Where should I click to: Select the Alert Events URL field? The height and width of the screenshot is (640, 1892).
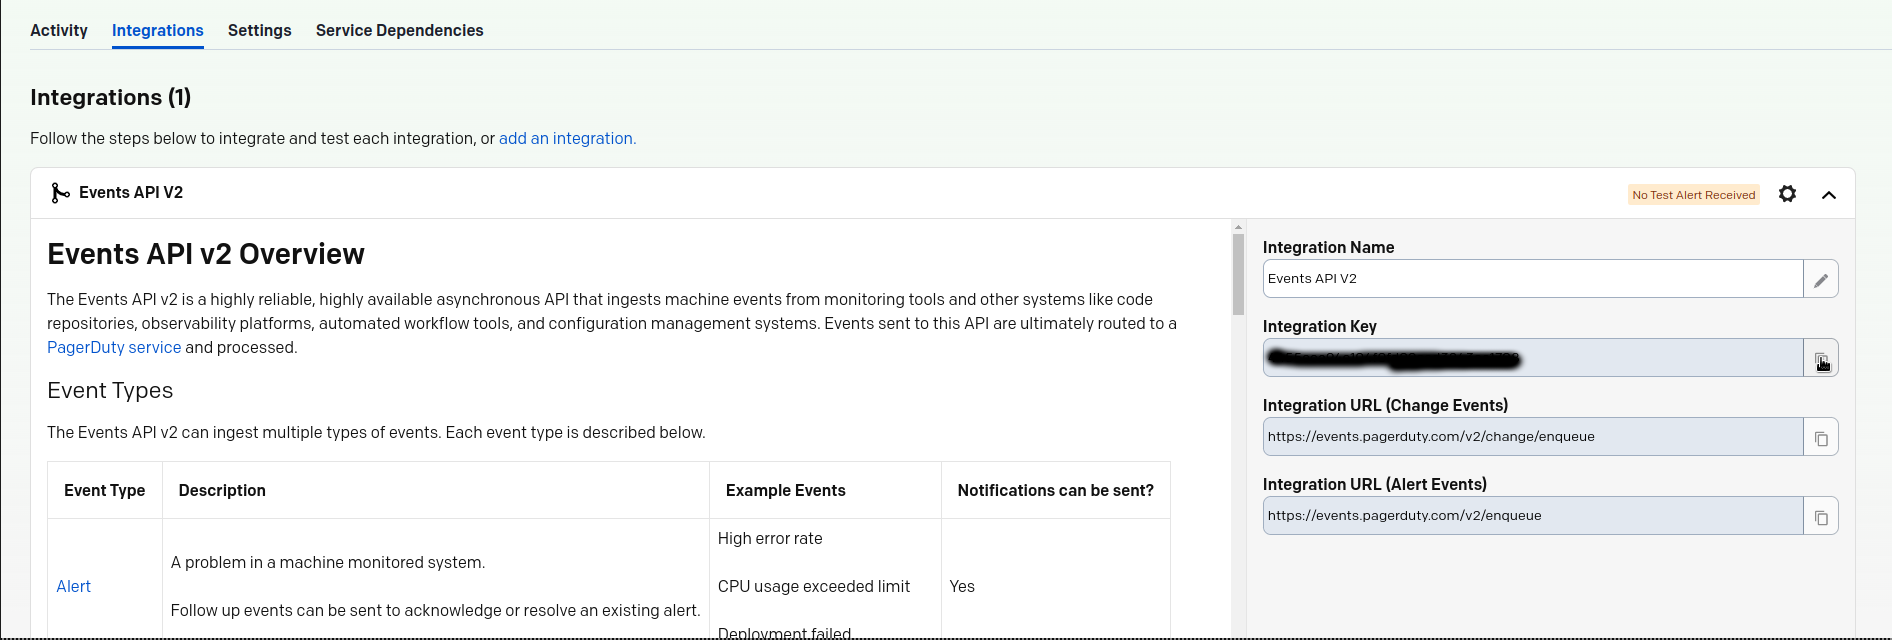pos(1533,516)
